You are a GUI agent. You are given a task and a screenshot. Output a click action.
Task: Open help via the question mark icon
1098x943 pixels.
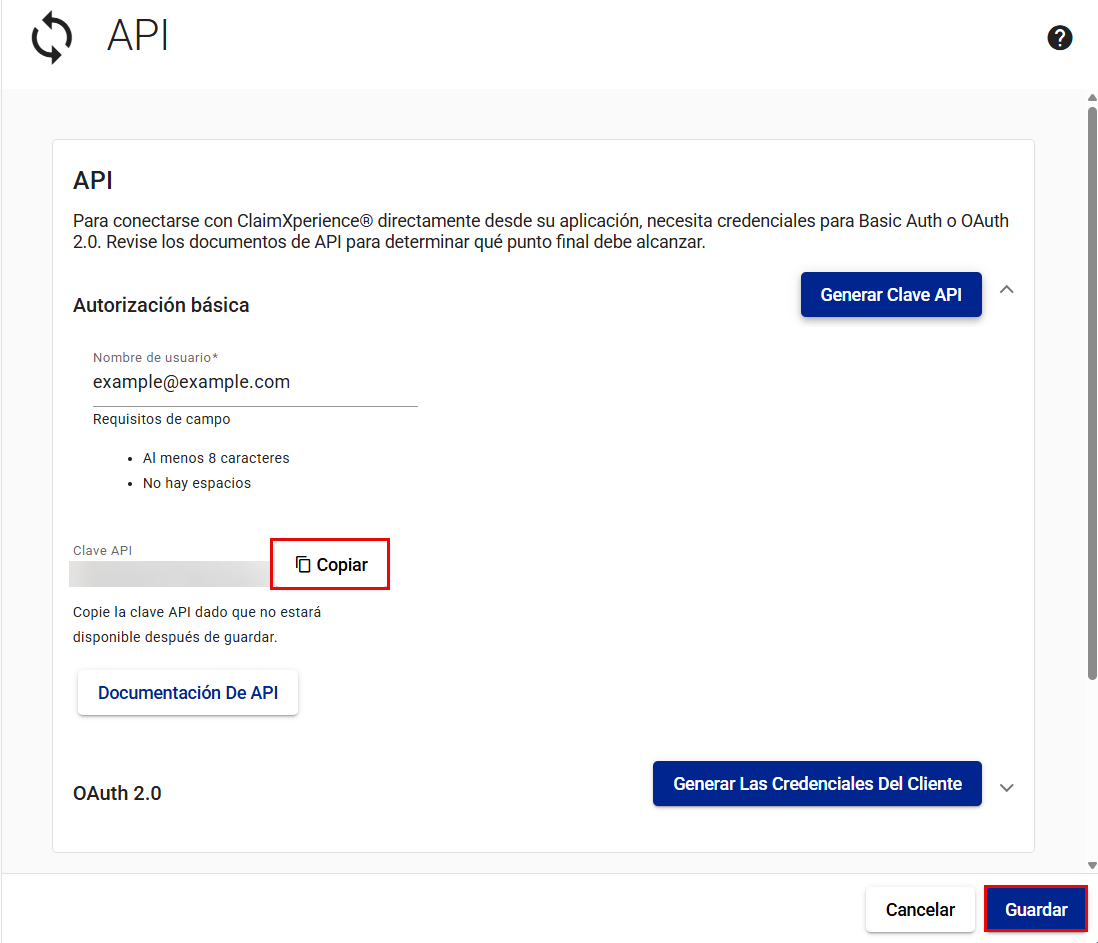1060,38
